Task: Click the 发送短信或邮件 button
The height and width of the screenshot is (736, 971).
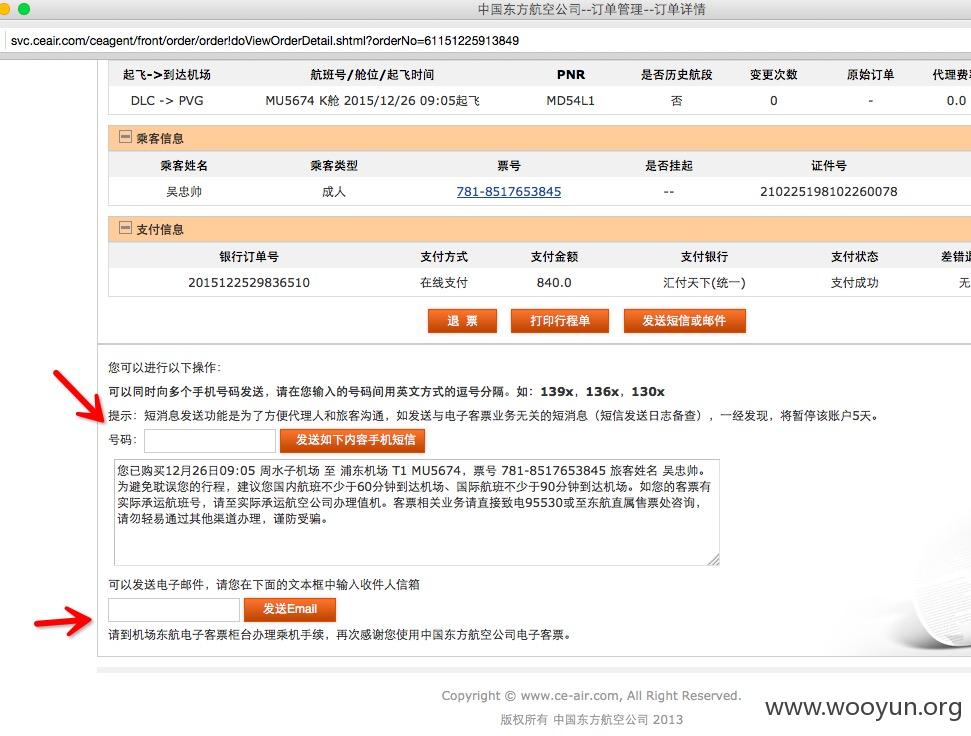Action: point(684,321)
